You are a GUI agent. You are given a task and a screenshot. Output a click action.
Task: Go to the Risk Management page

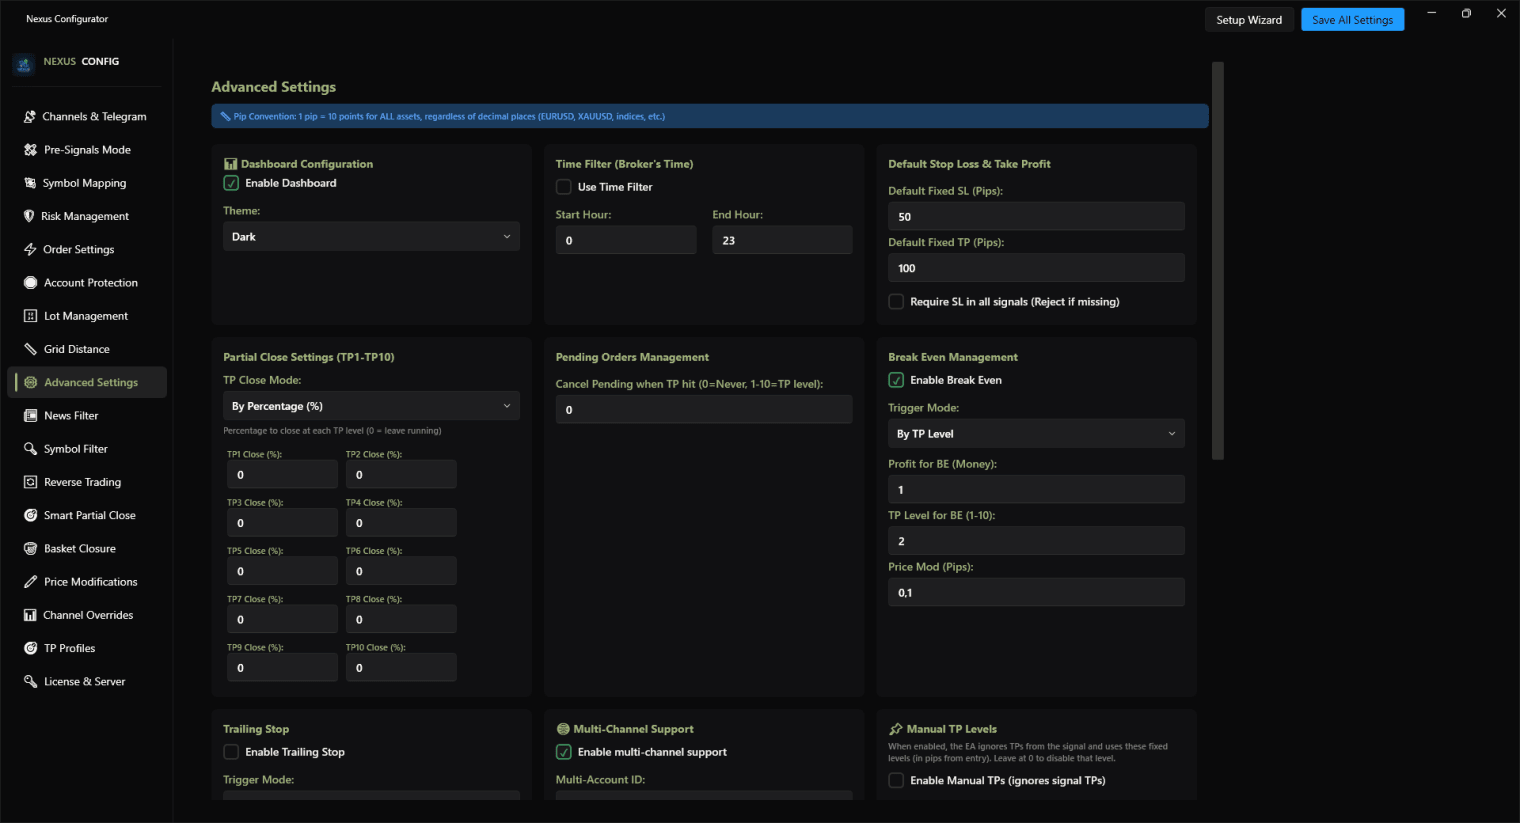[87, 216]
